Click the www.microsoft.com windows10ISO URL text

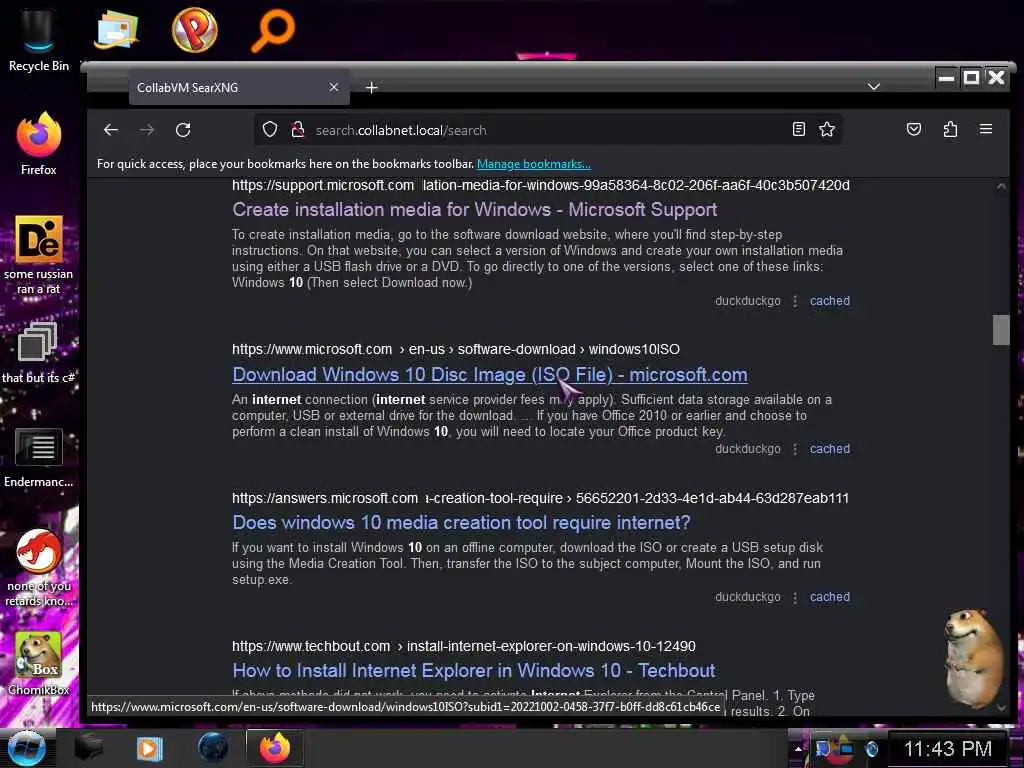click(x=456, y=349)
